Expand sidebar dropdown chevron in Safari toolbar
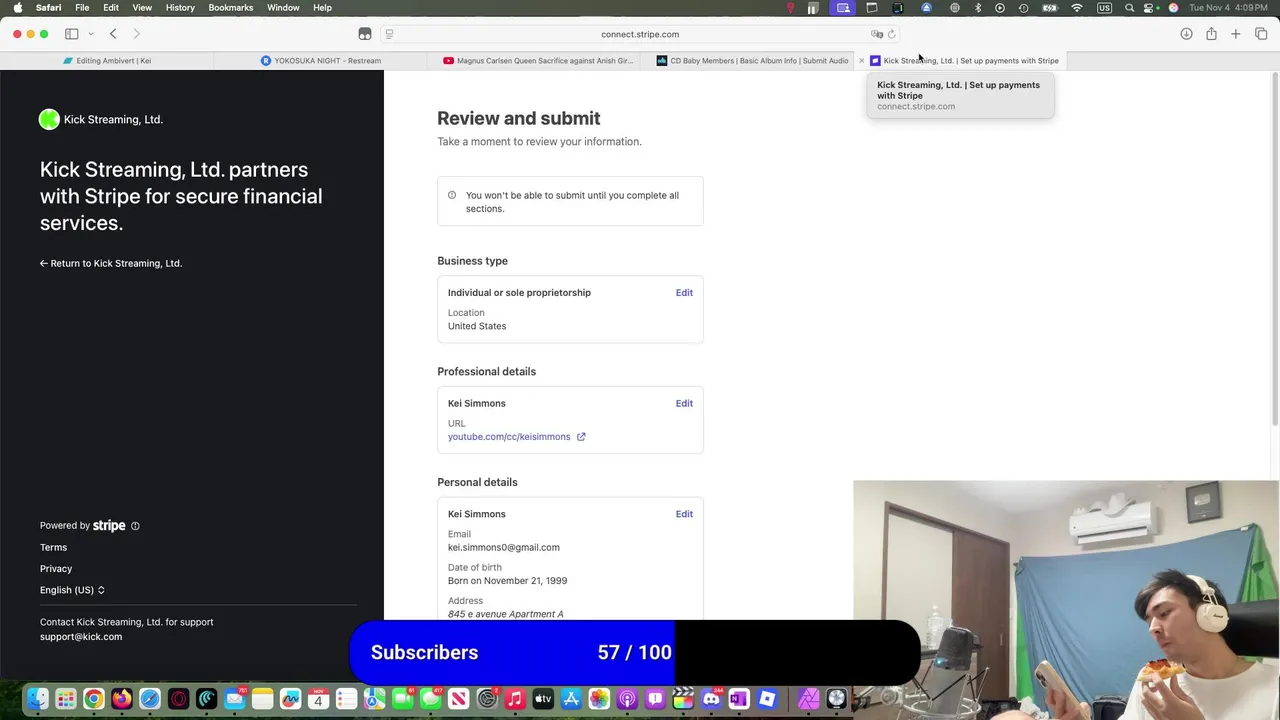 [90, 34]
